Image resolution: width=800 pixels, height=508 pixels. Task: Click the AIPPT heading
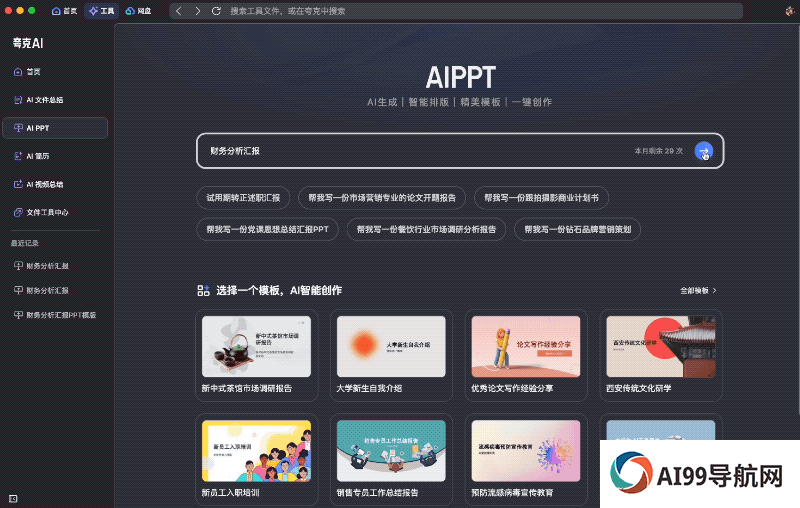(460, 78)
